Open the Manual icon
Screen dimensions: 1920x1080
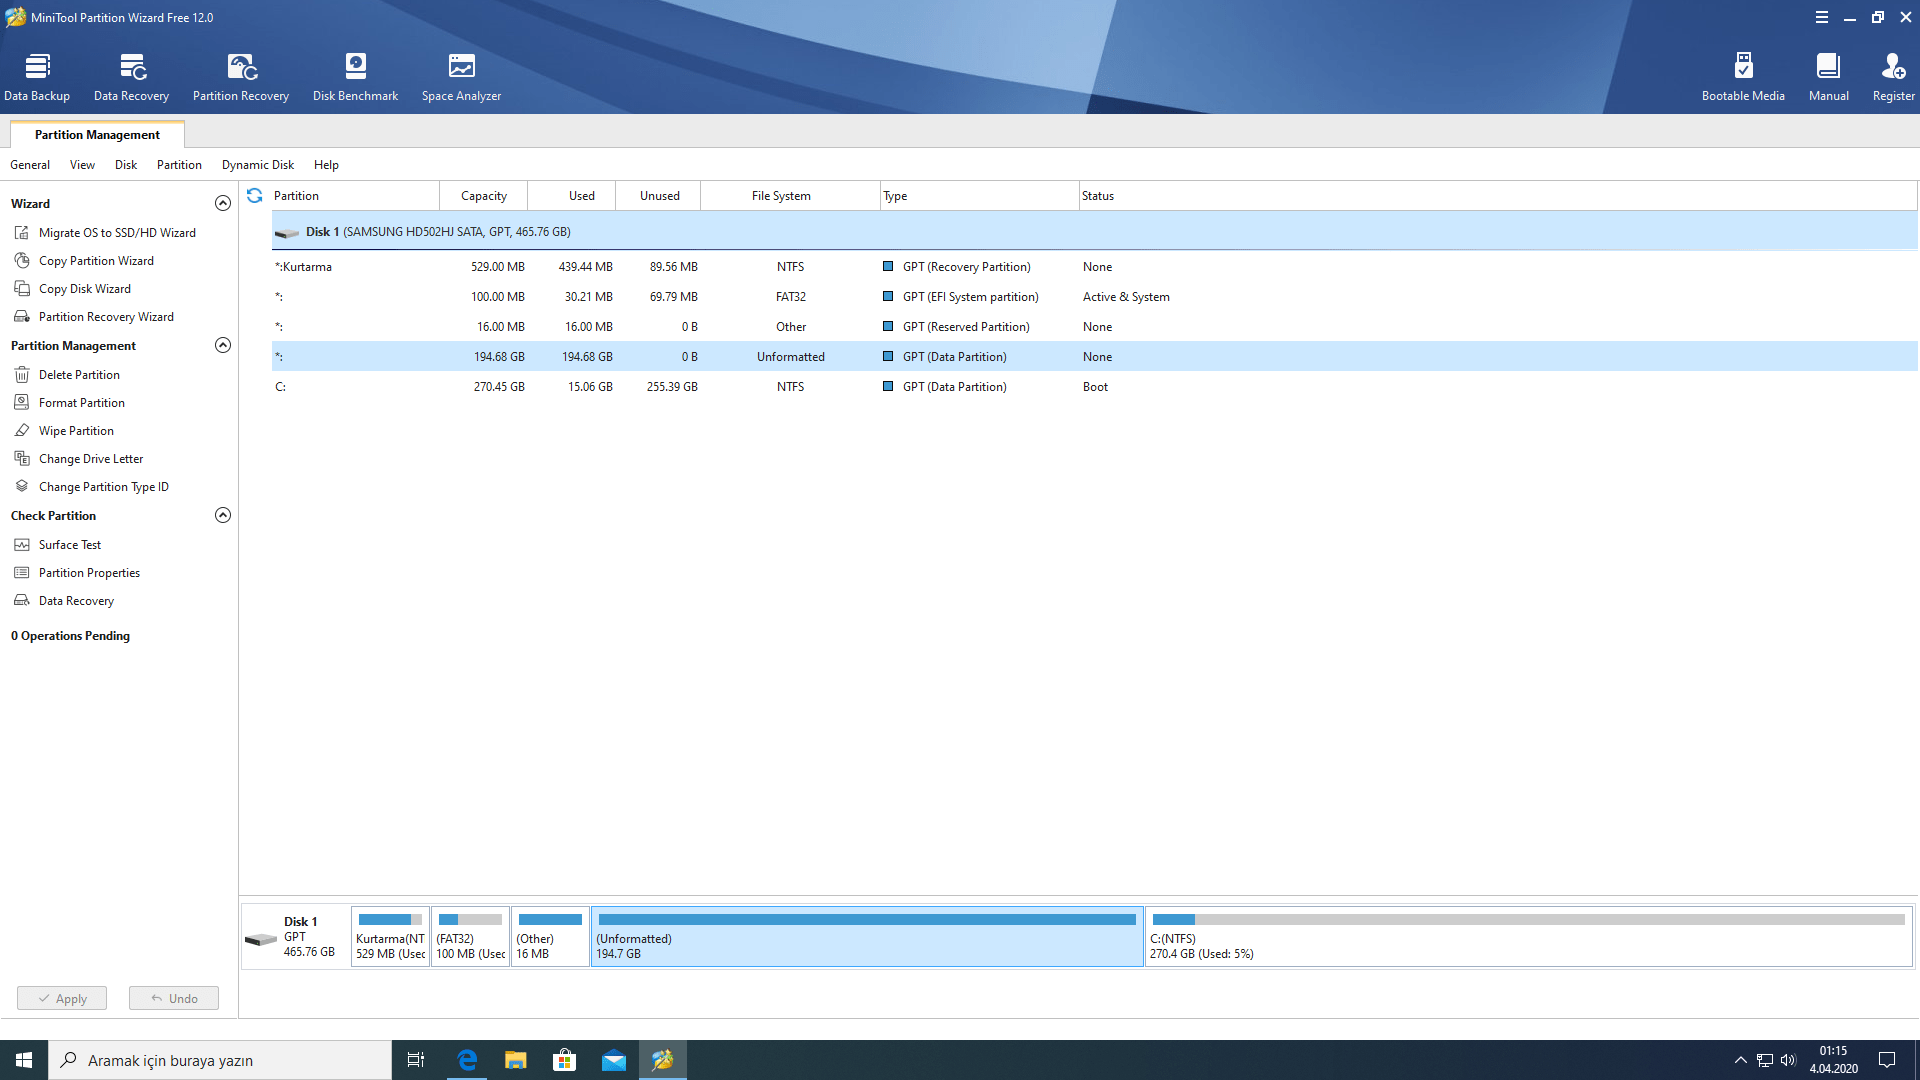pyautogui.click(x=1828, y=76)
